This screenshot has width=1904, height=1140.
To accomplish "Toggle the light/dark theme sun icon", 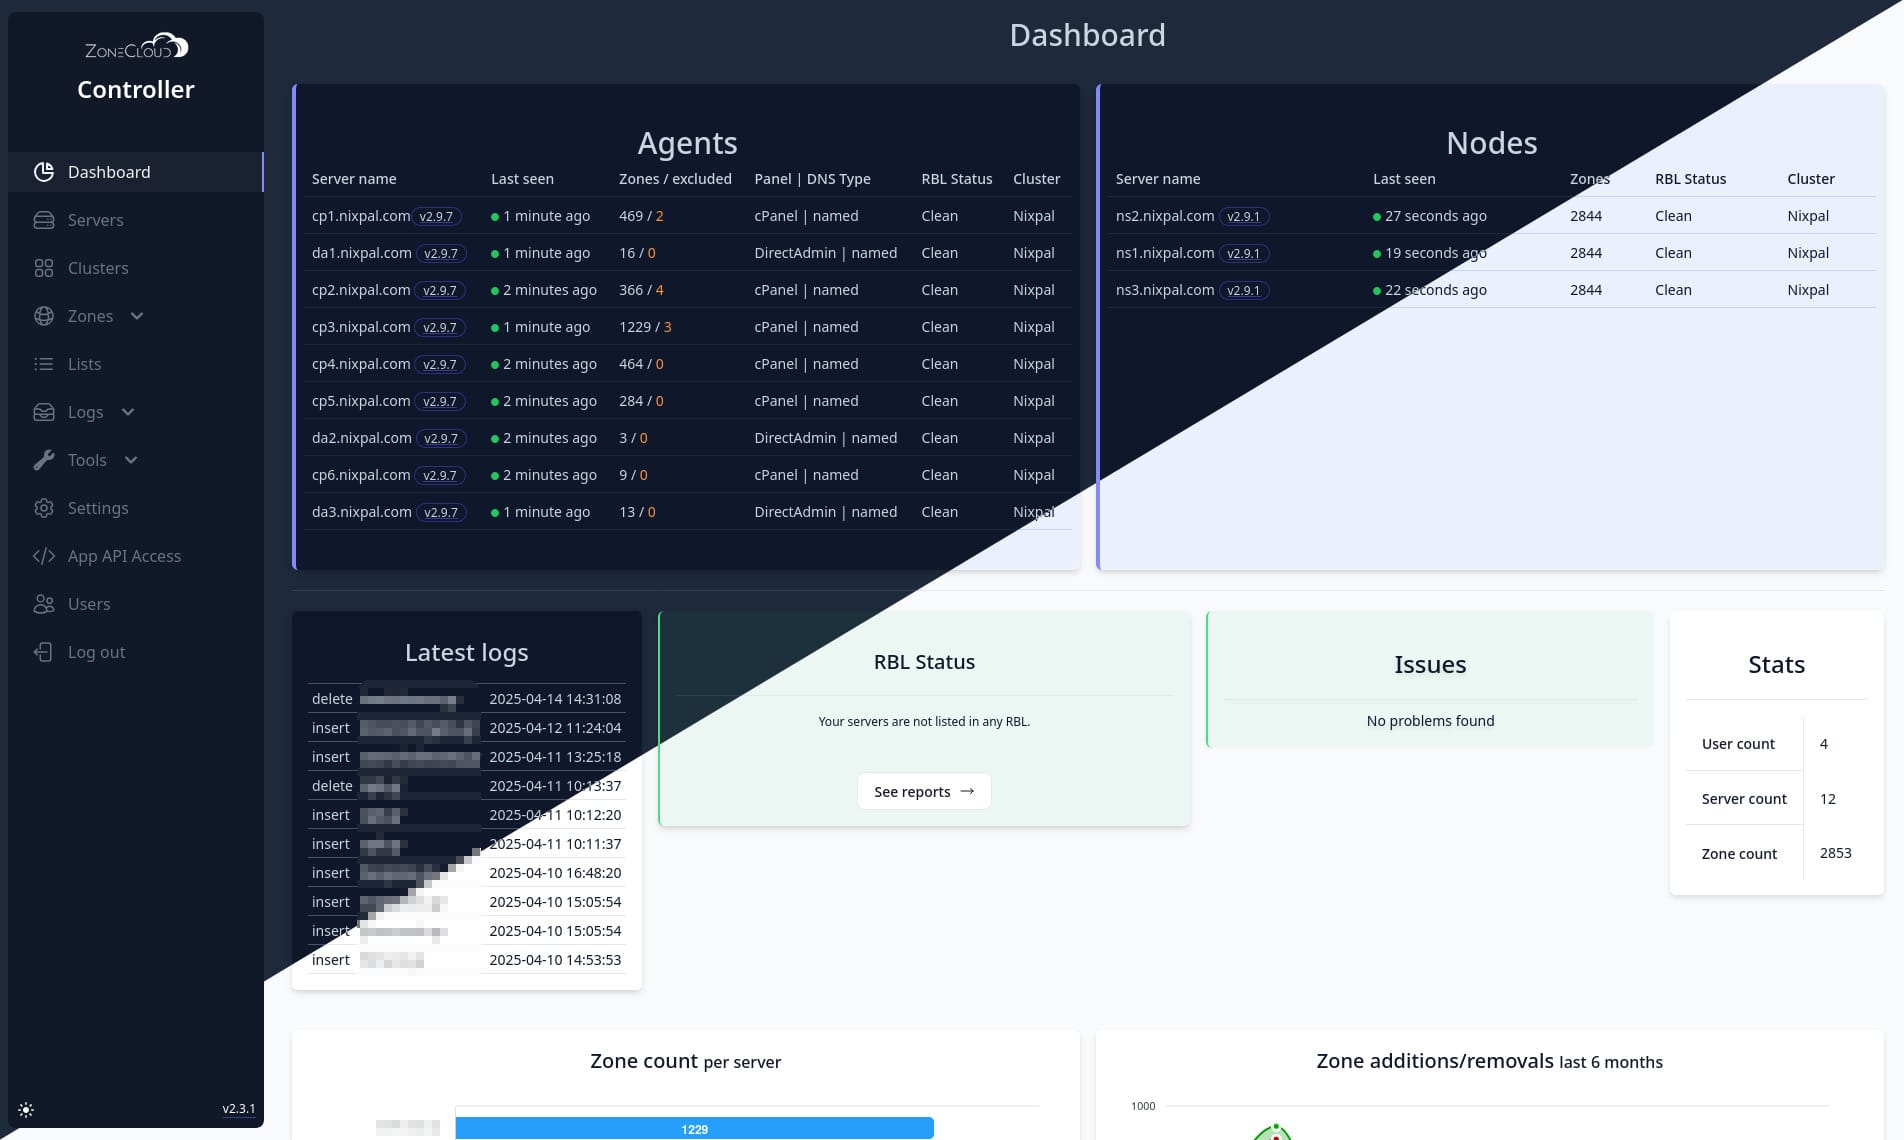I will point(26,1110).
